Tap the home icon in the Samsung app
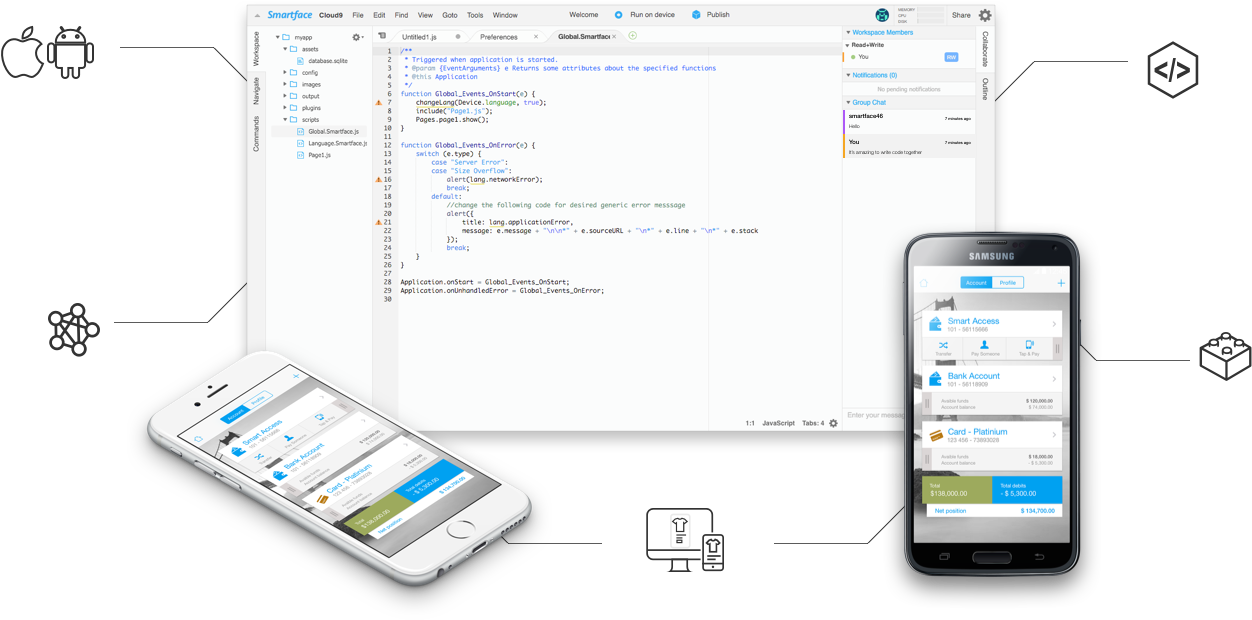 tap(923, 283)
